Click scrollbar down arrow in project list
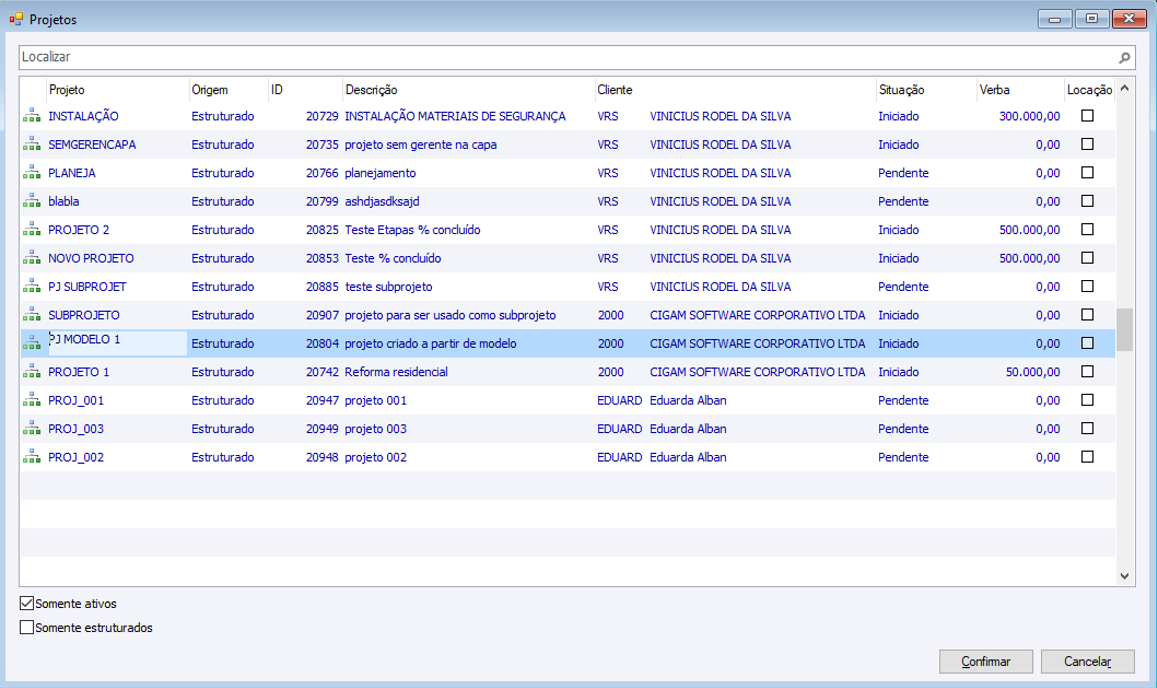The height and width of the screenshot is (688, 1157). tap(1125, 577)
